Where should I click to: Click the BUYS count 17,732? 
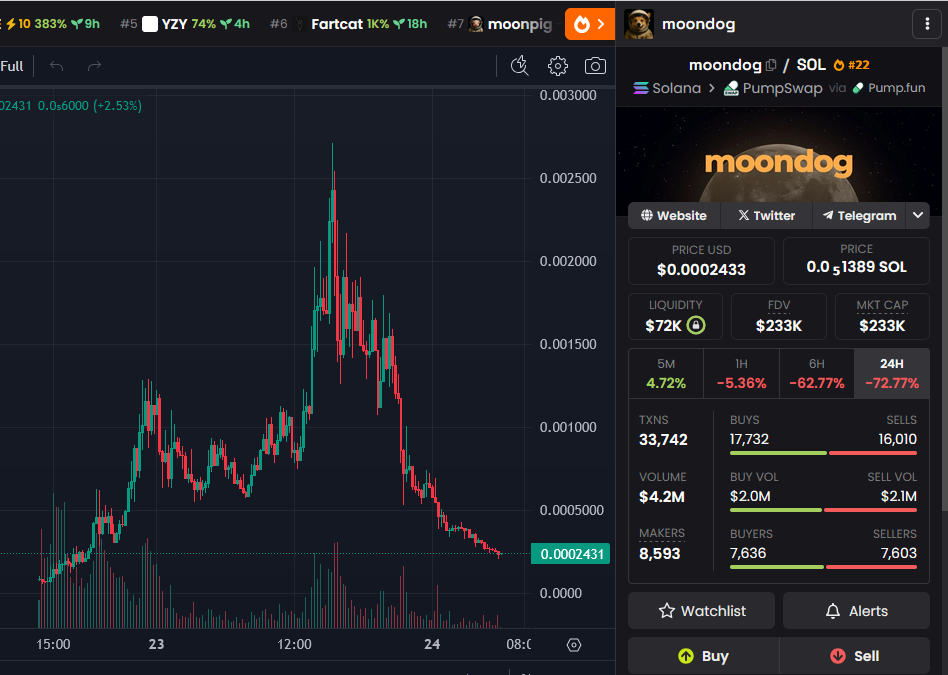tap(749, 439)
